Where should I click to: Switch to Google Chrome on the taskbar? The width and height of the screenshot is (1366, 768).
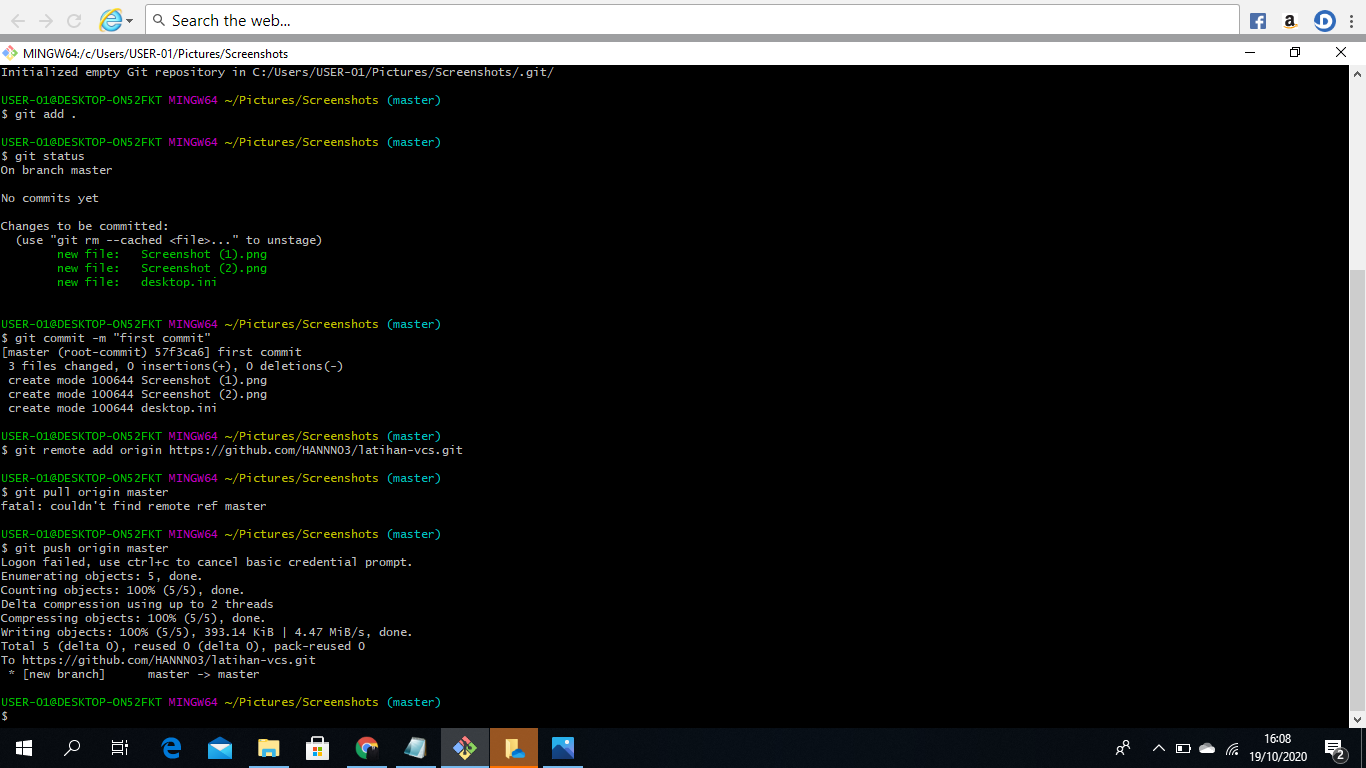[x=367, y=748]
